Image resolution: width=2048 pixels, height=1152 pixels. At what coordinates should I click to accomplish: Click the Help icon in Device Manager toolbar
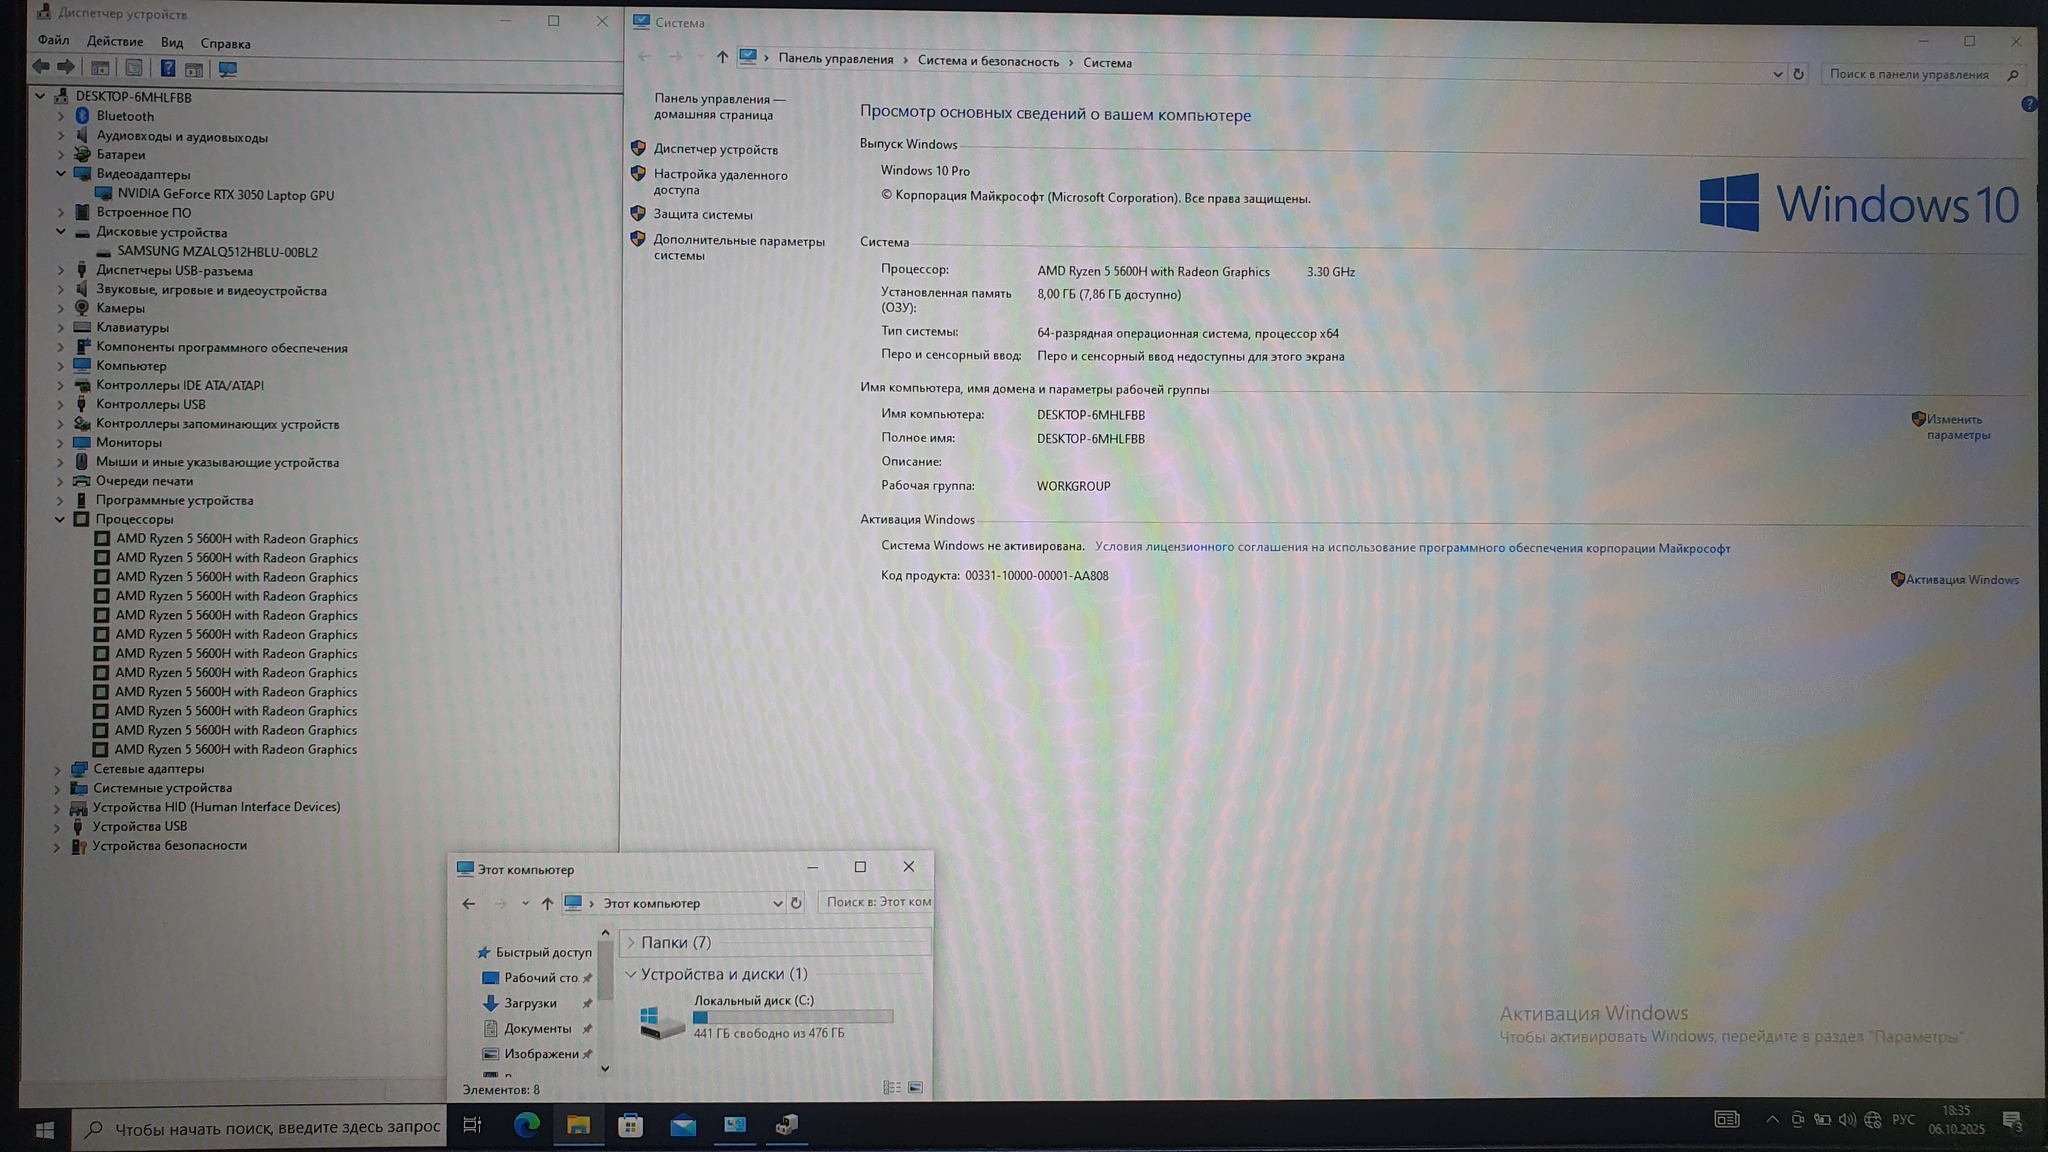coord(168,68)
